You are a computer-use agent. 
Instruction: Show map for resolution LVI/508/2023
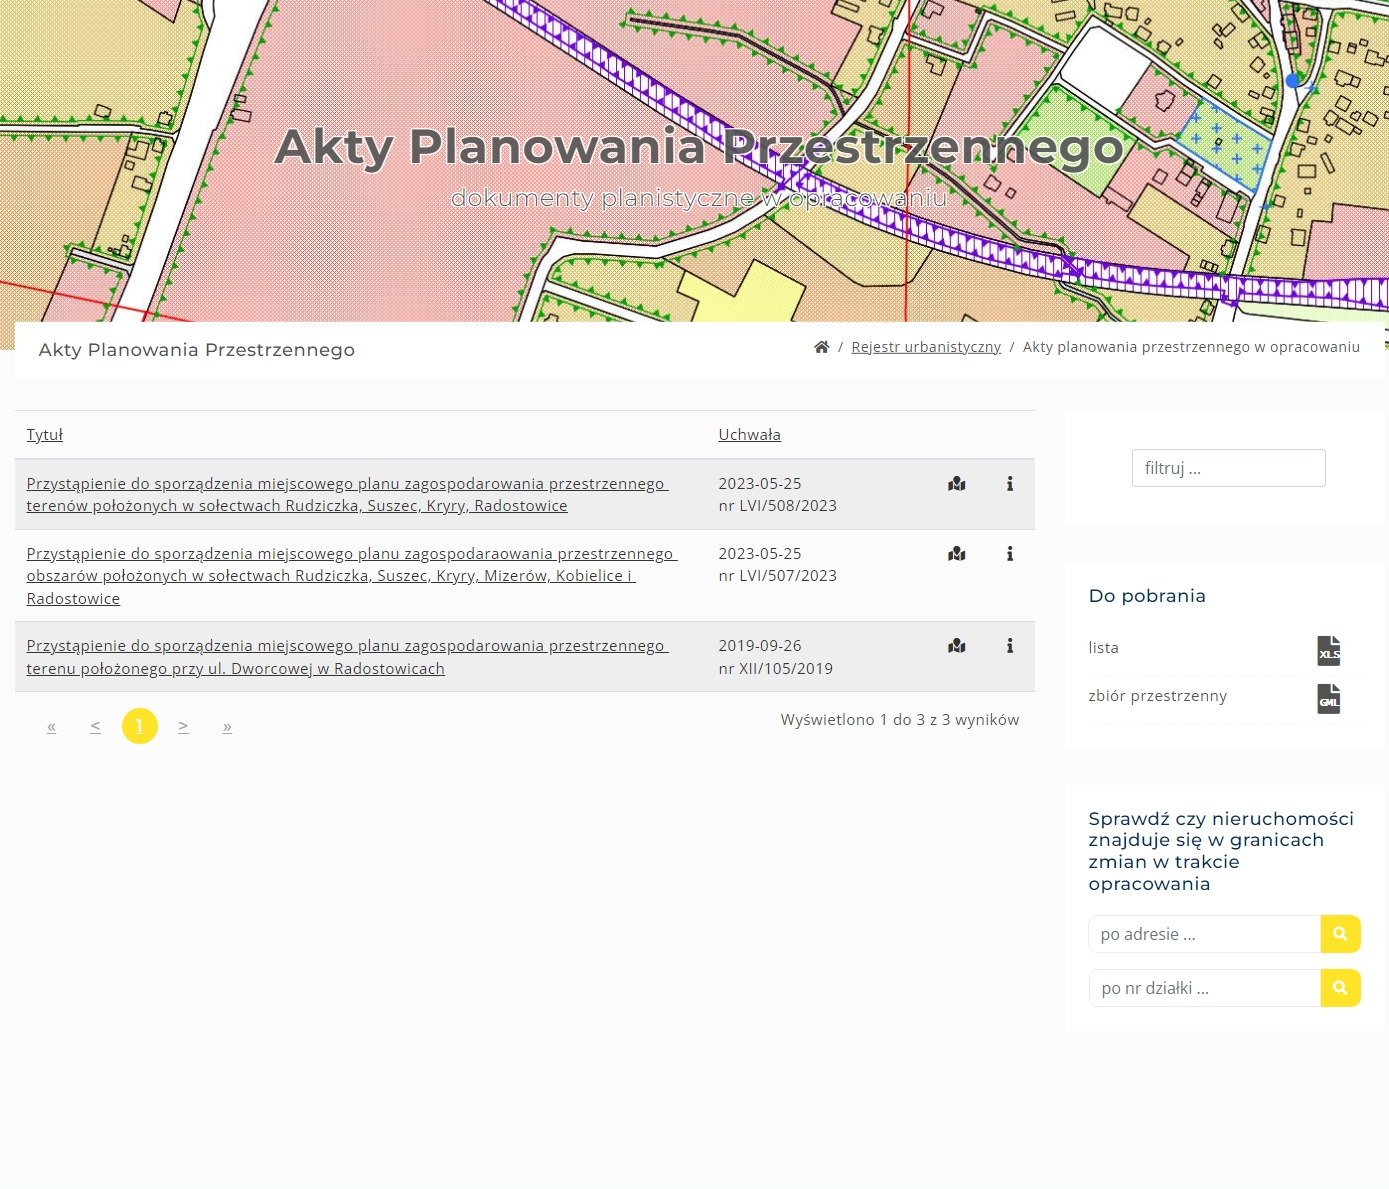point(957,484)
